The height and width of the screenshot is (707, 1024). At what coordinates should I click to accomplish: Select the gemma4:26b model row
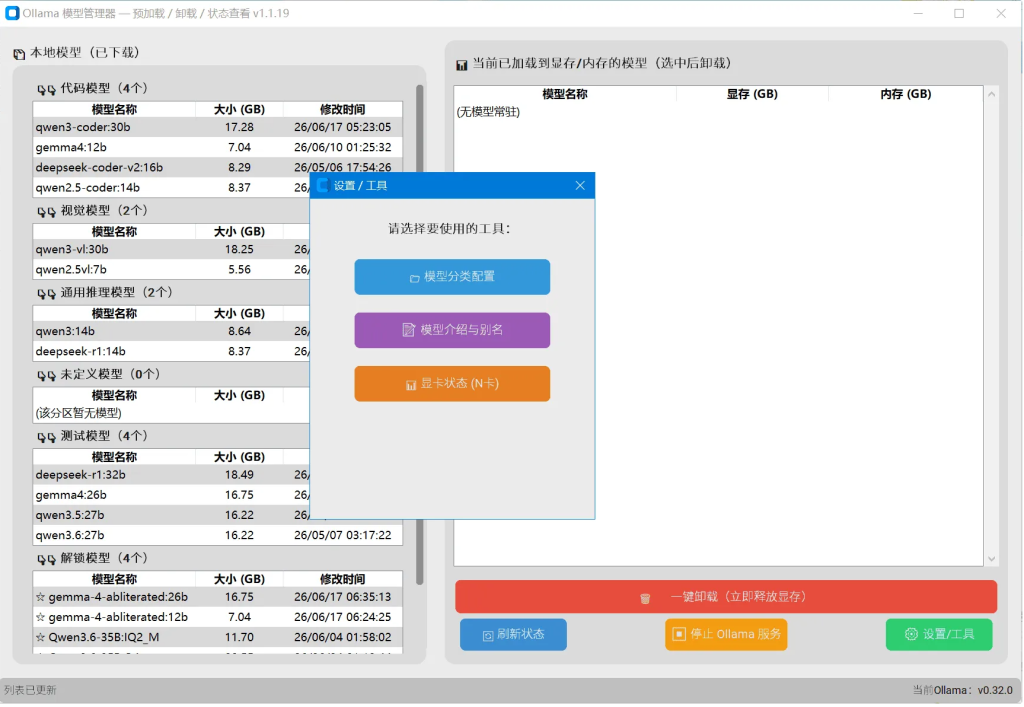(171, 495)
